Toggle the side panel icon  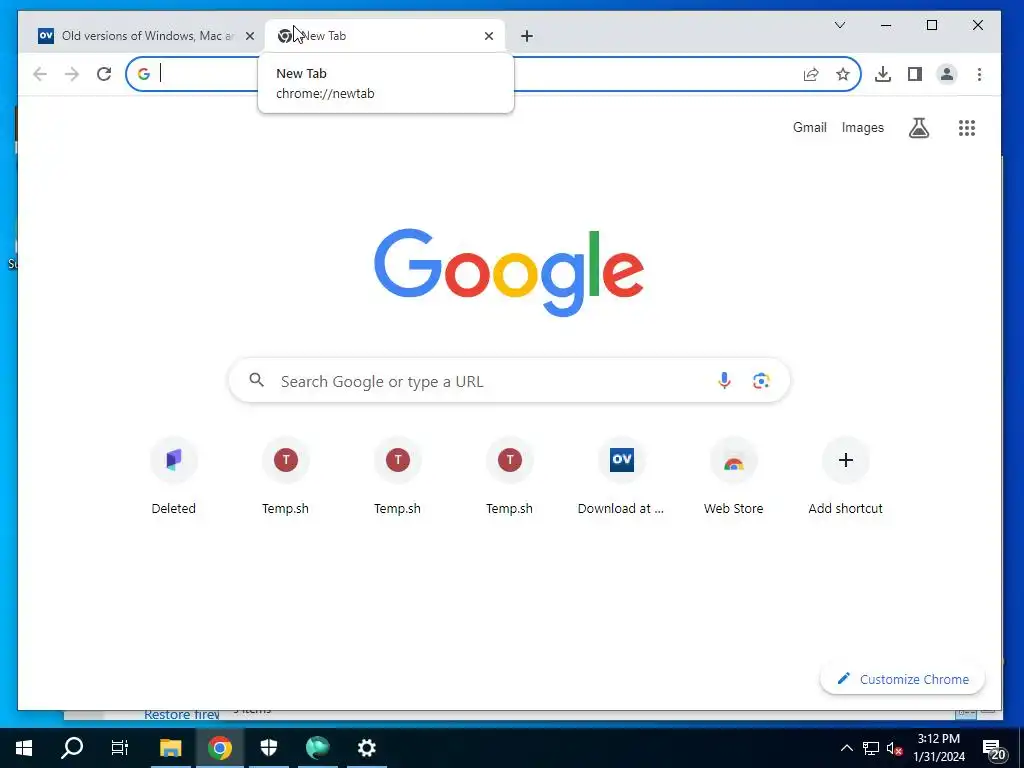pos(915,74)
